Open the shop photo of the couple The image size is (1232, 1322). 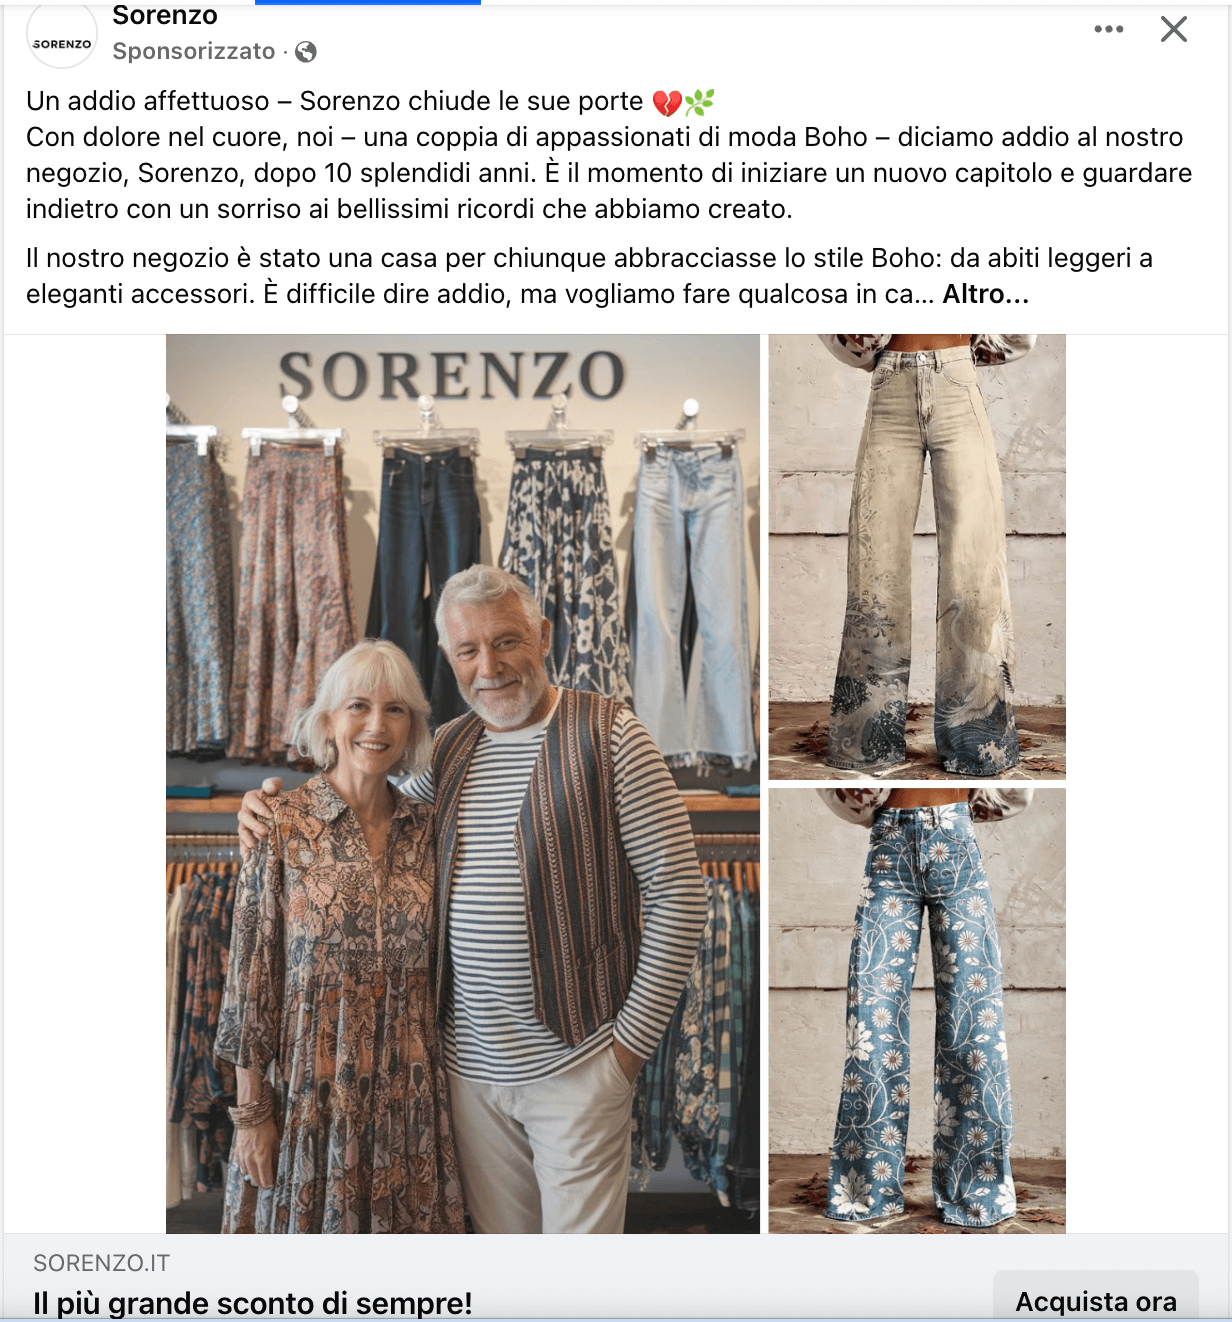pyautogui.click(x=463, y=783)
